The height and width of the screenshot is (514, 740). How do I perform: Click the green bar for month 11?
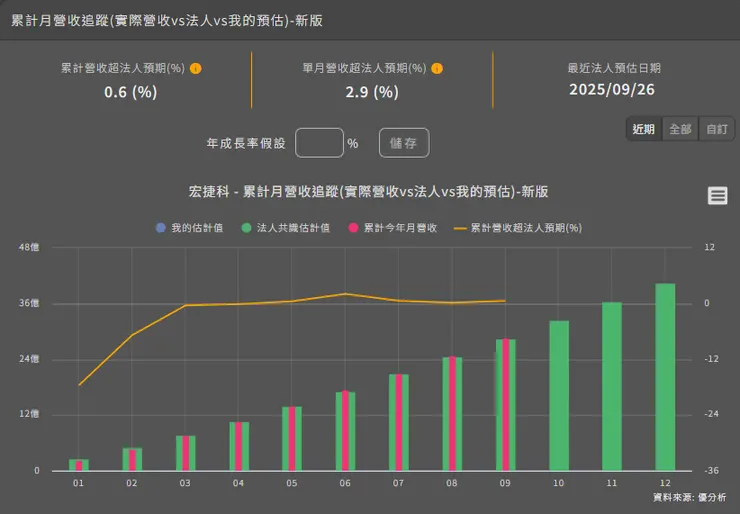pos(612,387)
